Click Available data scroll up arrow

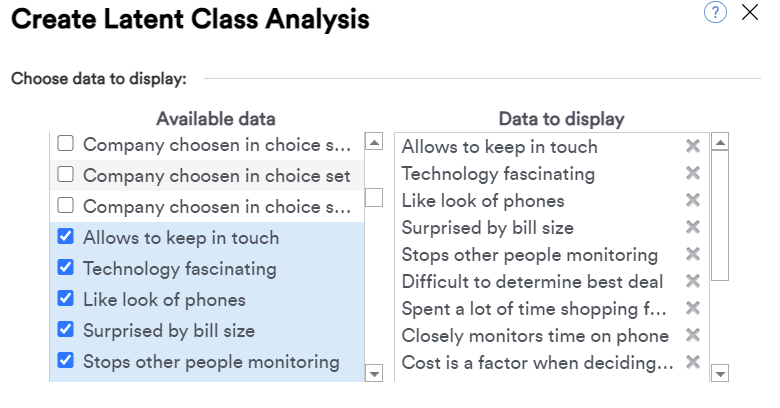tap(374, 142)
